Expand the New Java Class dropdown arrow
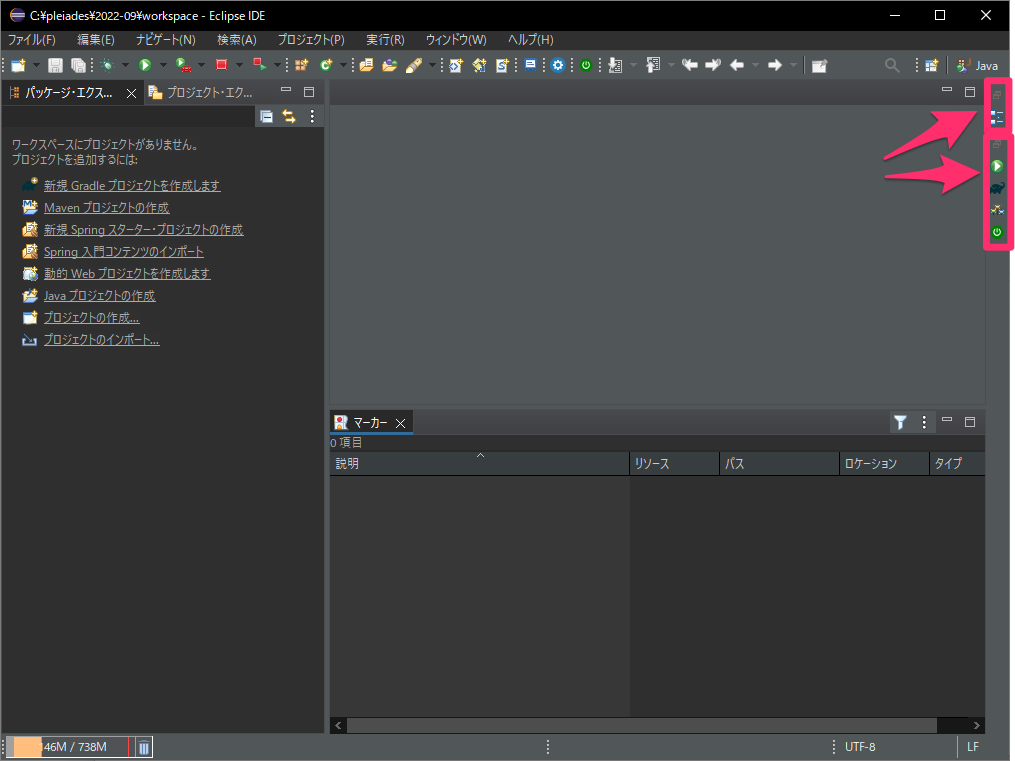The width and height of the screenshot is (1015, 761). (x=343, y=65)
